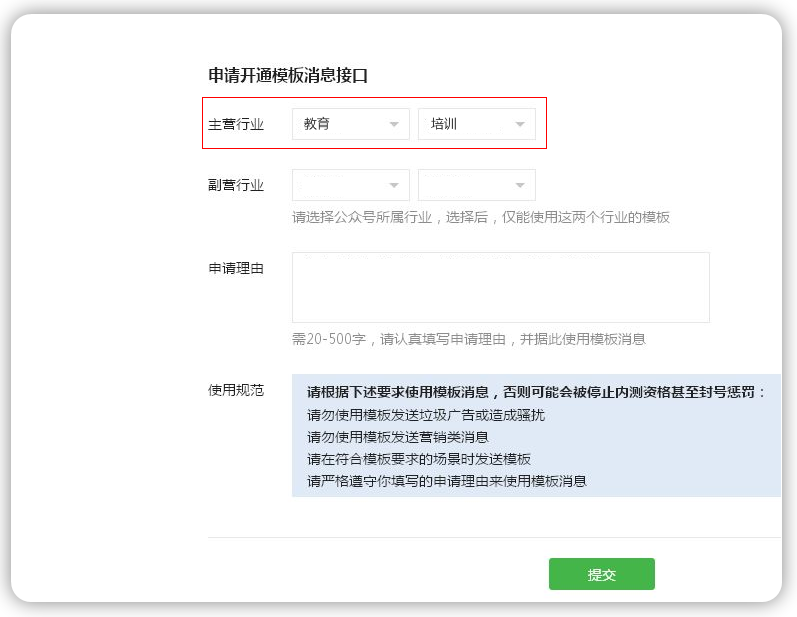Click the arrow icon beside 教育
This screenshot has height=617, width=797.
point(393,125)
